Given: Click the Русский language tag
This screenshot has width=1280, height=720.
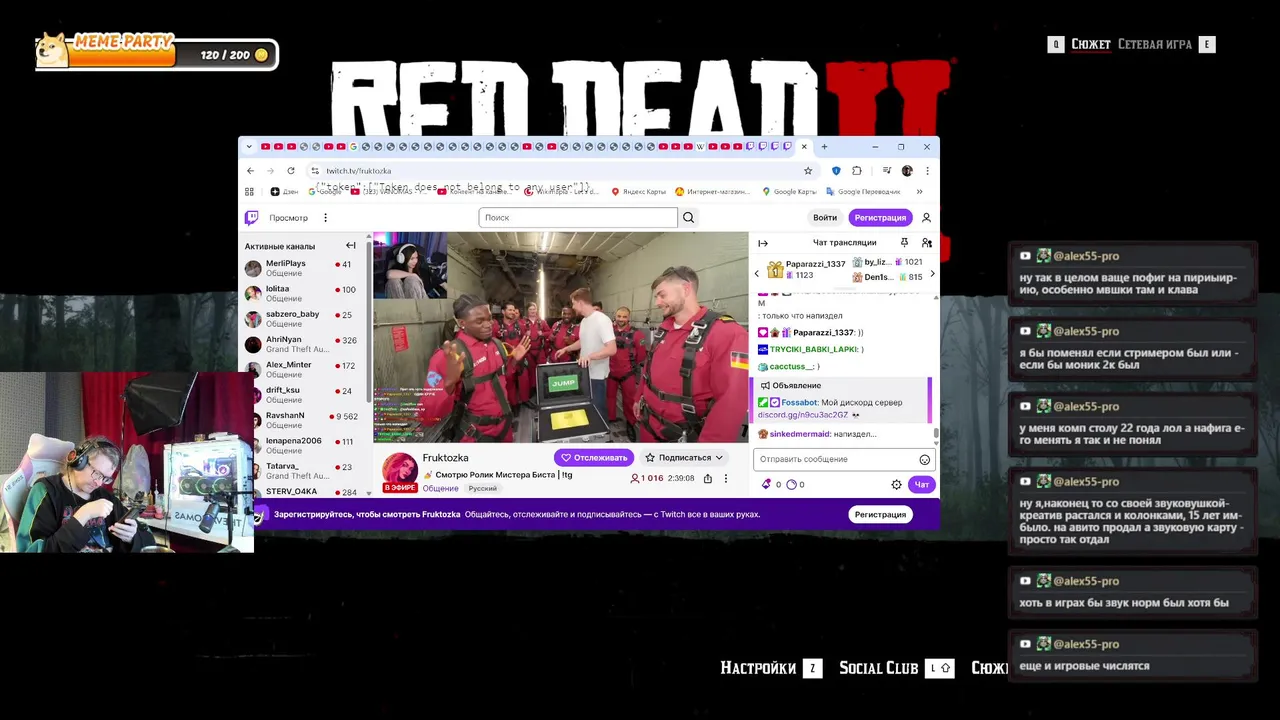Looking at the screenshot, I should 483,489.
